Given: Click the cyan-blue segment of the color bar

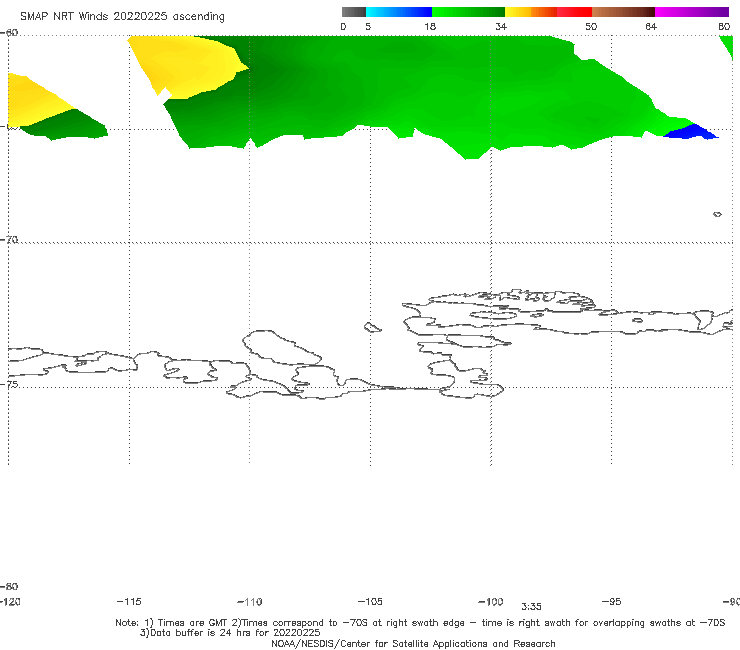Looking at the screenshot, I should 399,12.
